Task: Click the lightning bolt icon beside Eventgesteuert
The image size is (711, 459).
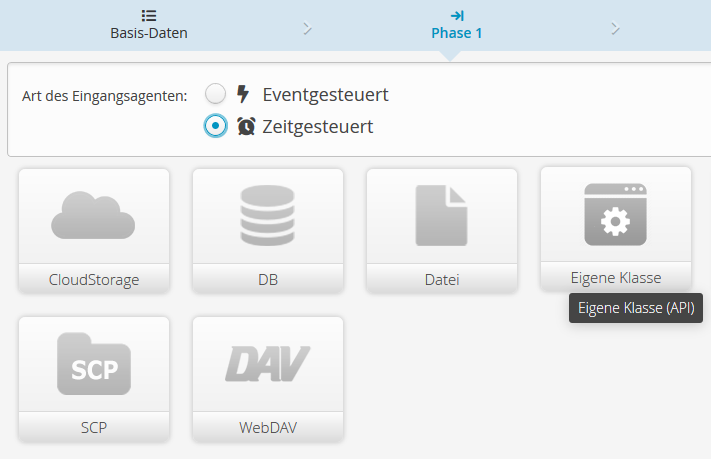Action: tap(243, 95)
